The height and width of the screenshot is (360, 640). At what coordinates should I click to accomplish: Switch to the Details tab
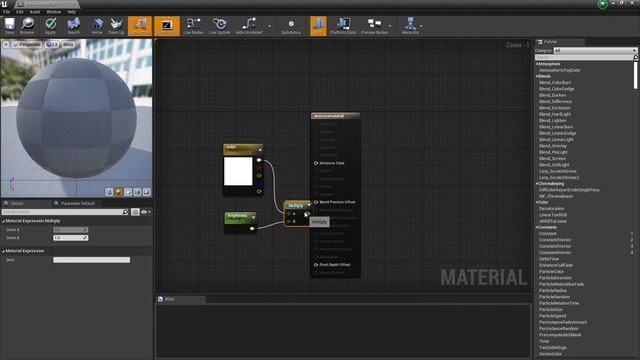(x=16, y=203)
